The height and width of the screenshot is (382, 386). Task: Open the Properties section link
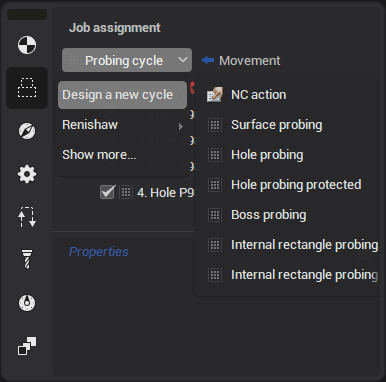click(x=98, y=252)
